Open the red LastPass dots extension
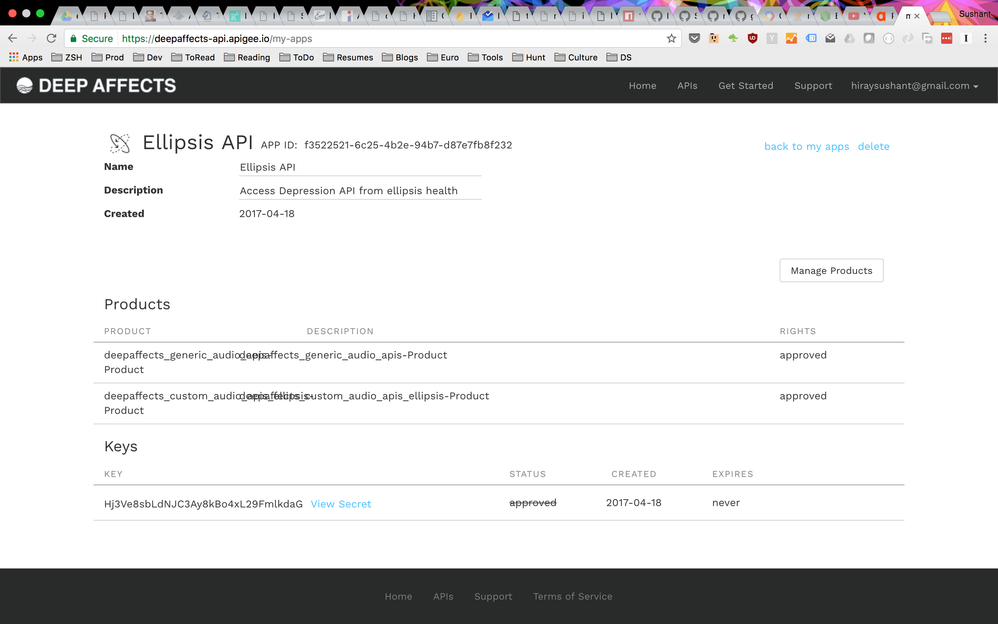 point(946,38)
